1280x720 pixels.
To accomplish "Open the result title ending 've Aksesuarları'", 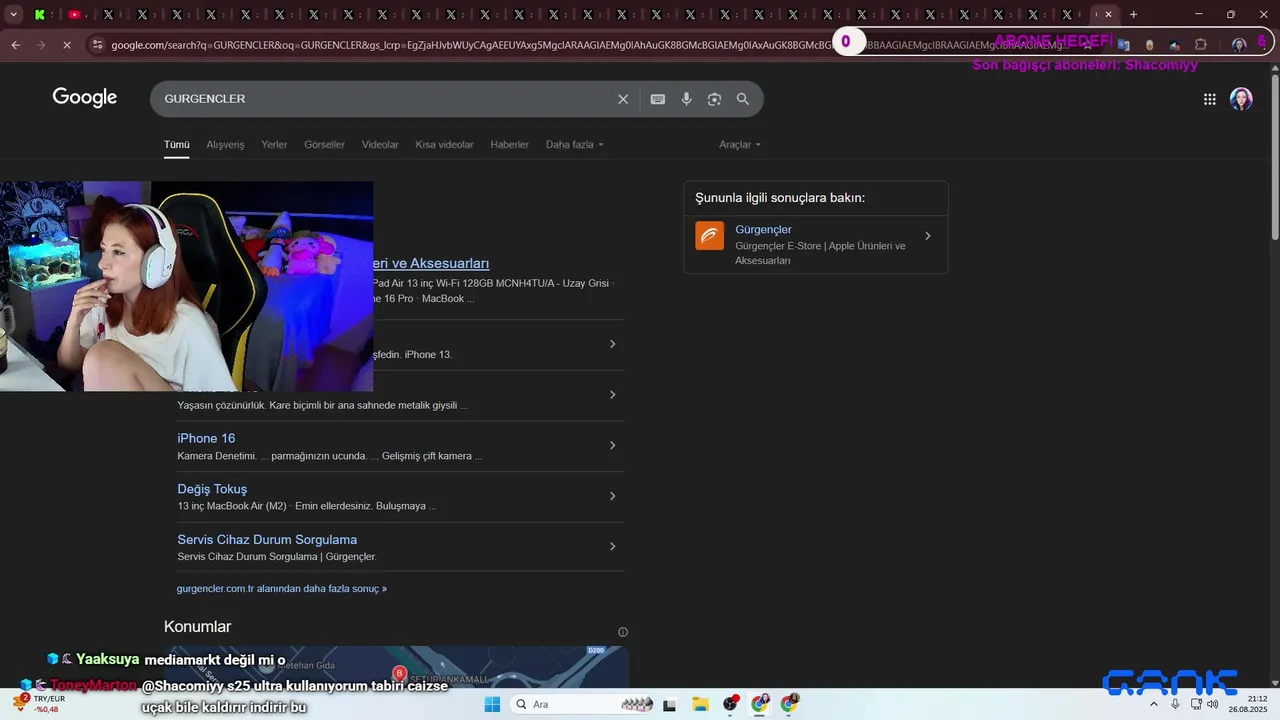I will pos(431,263).
